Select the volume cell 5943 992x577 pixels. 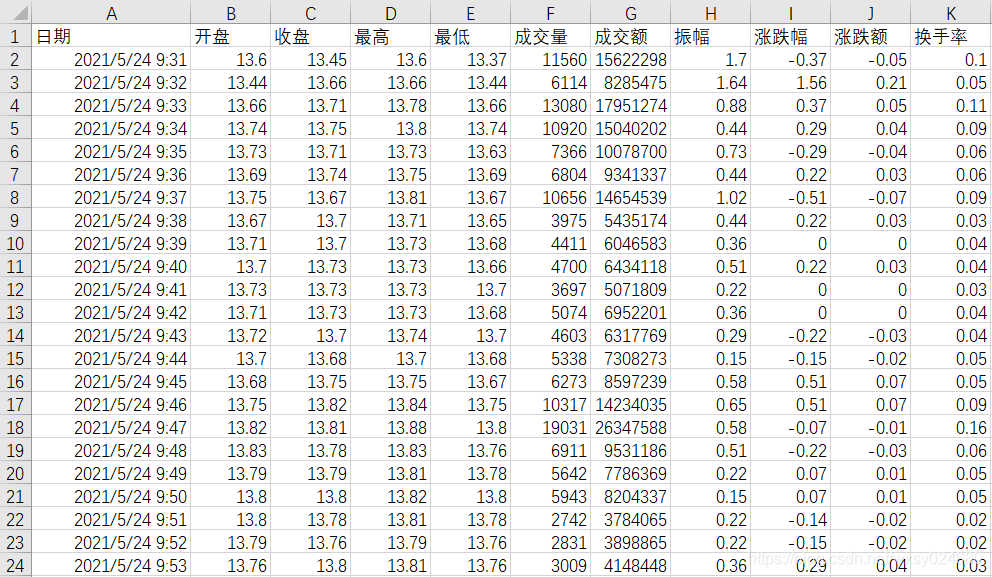coord(550,497)
